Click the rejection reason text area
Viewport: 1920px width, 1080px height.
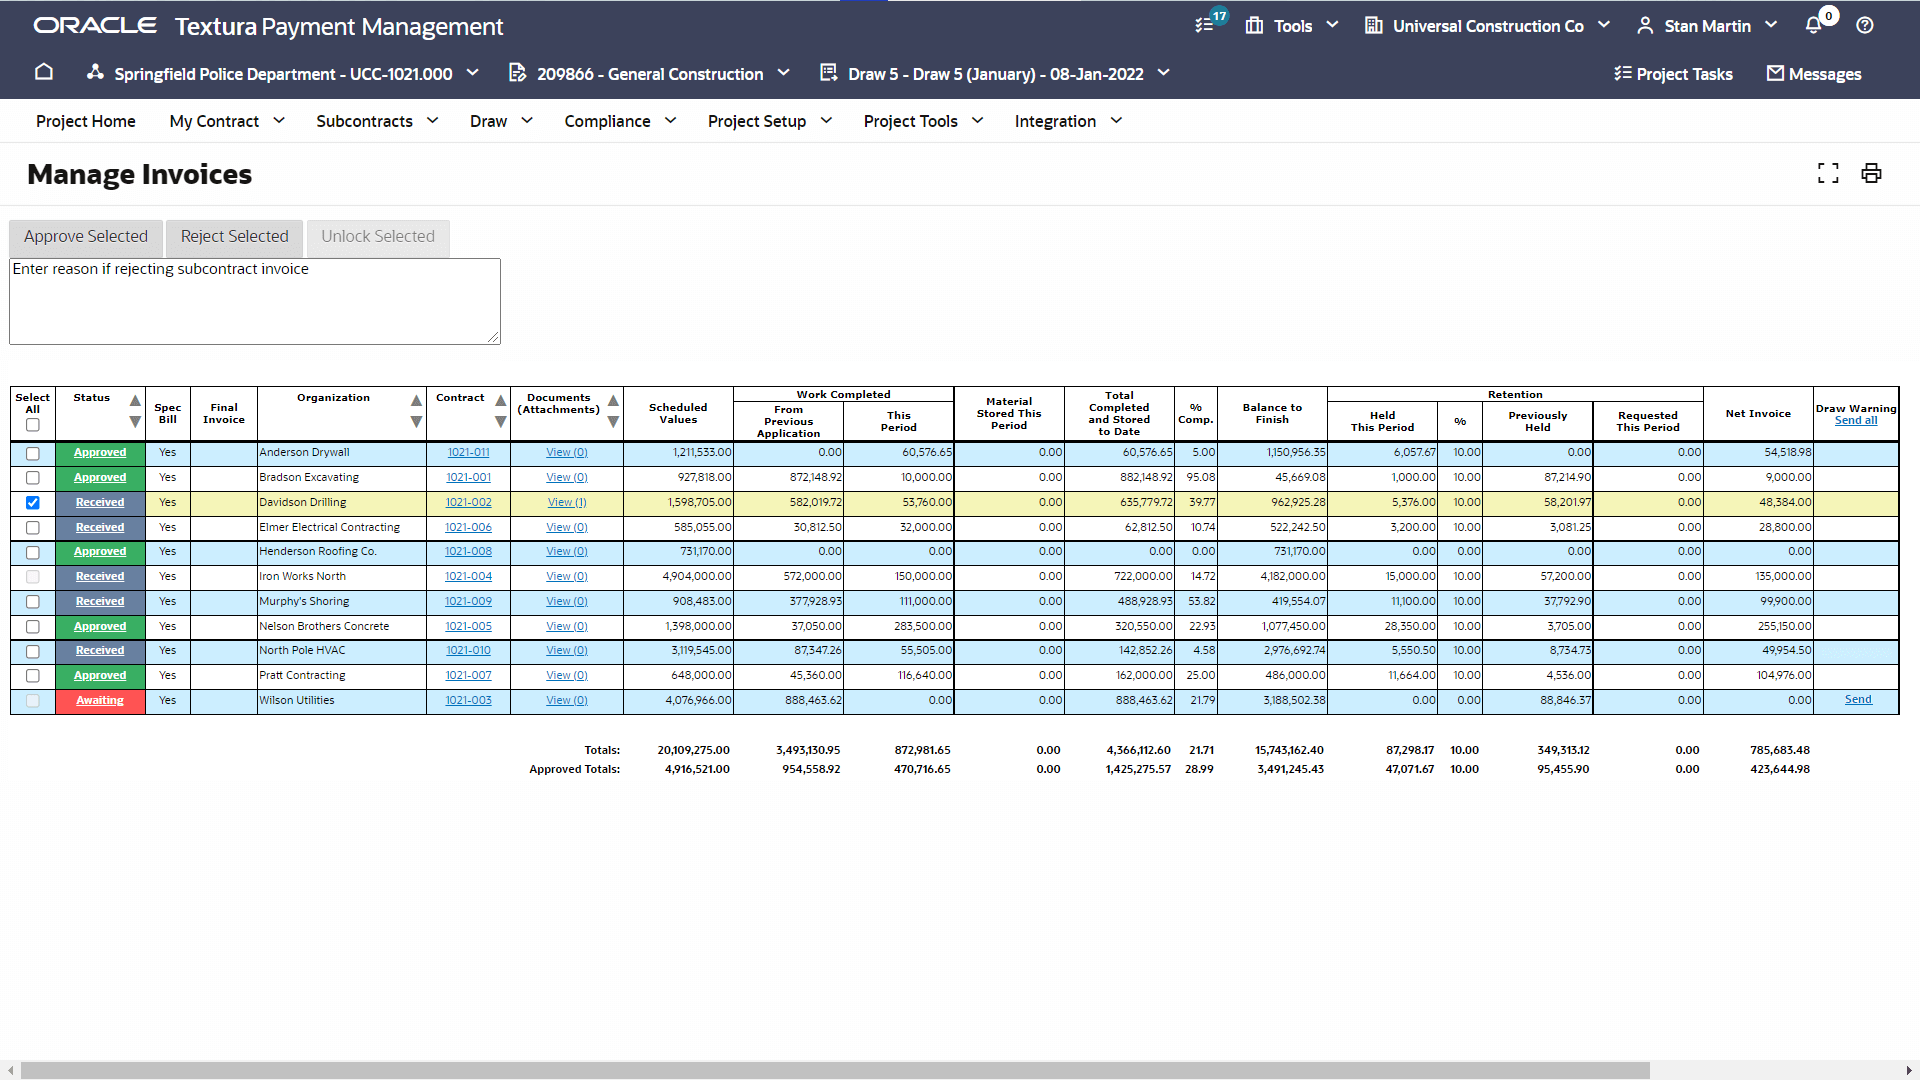click(x=255, y=302)
